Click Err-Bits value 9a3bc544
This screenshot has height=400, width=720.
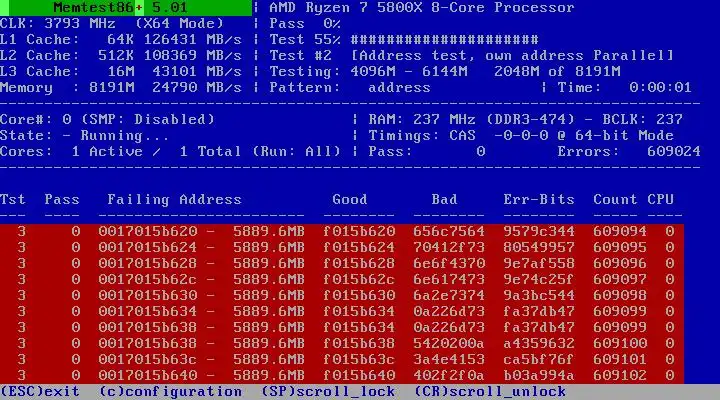[x=539, y=295]
